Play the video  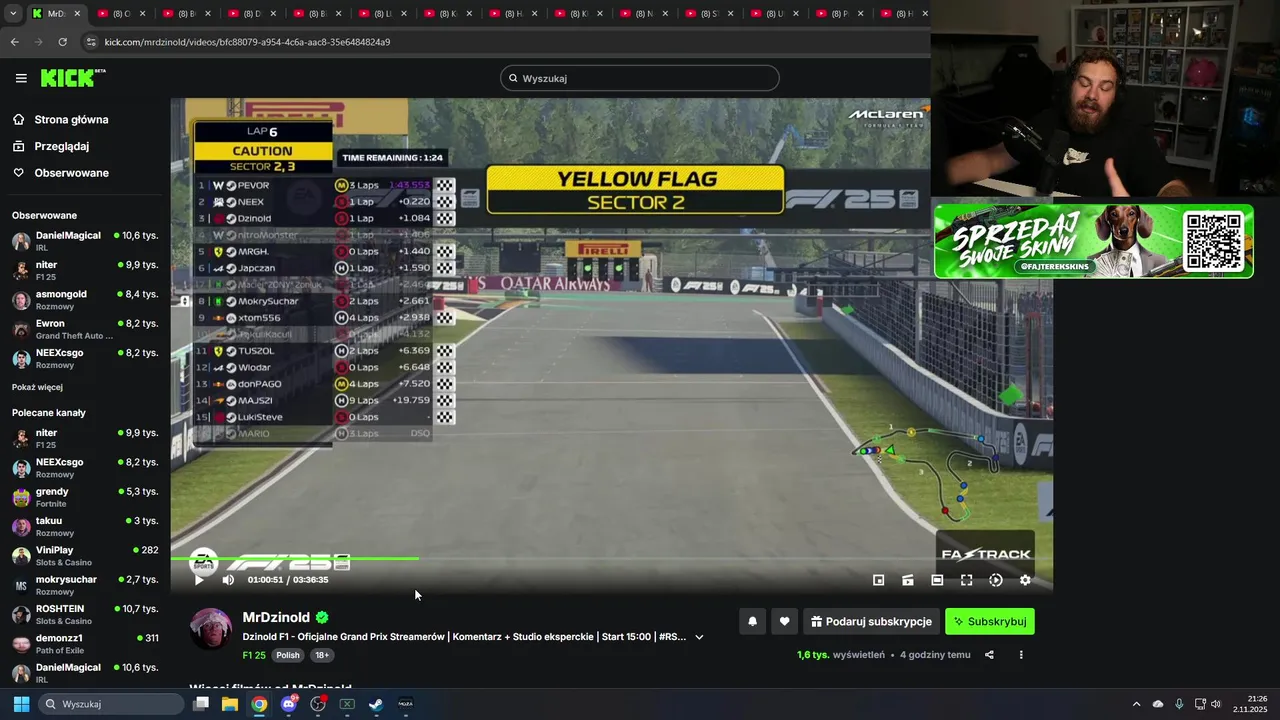point(199,580)
